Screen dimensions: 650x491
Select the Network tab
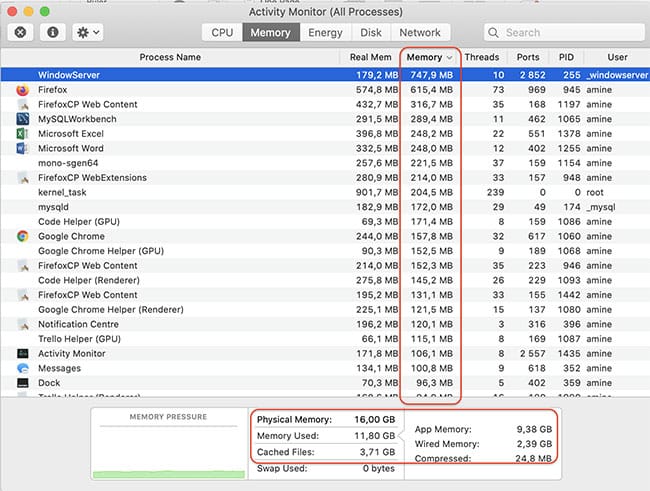419,32
